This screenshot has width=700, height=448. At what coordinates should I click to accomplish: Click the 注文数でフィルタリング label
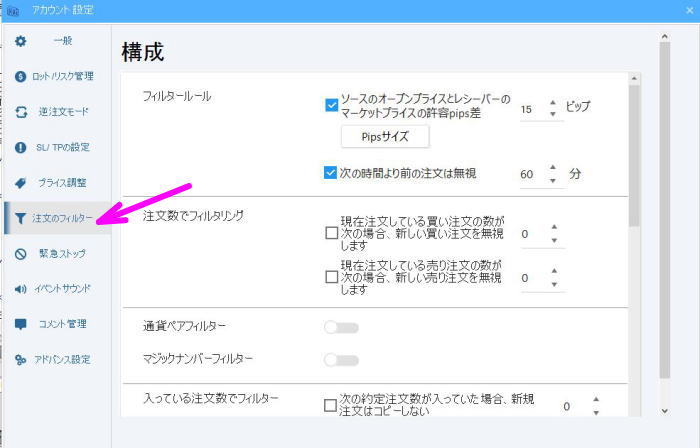(193, 216)
